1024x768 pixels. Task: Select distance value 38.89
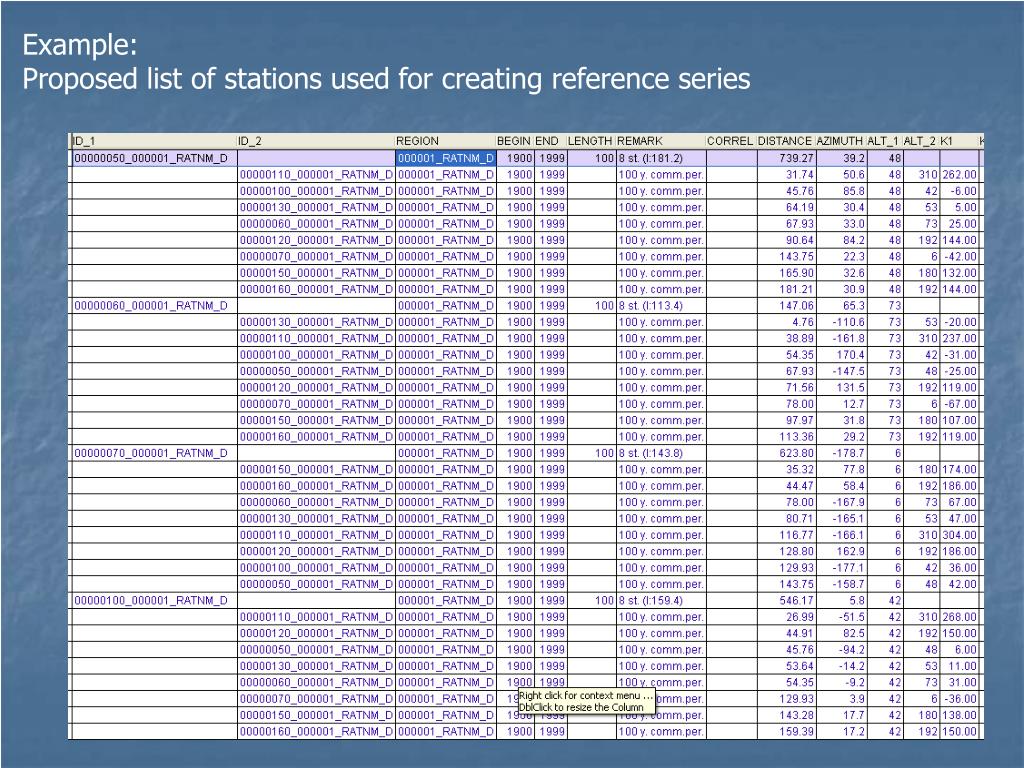[786, 338]
